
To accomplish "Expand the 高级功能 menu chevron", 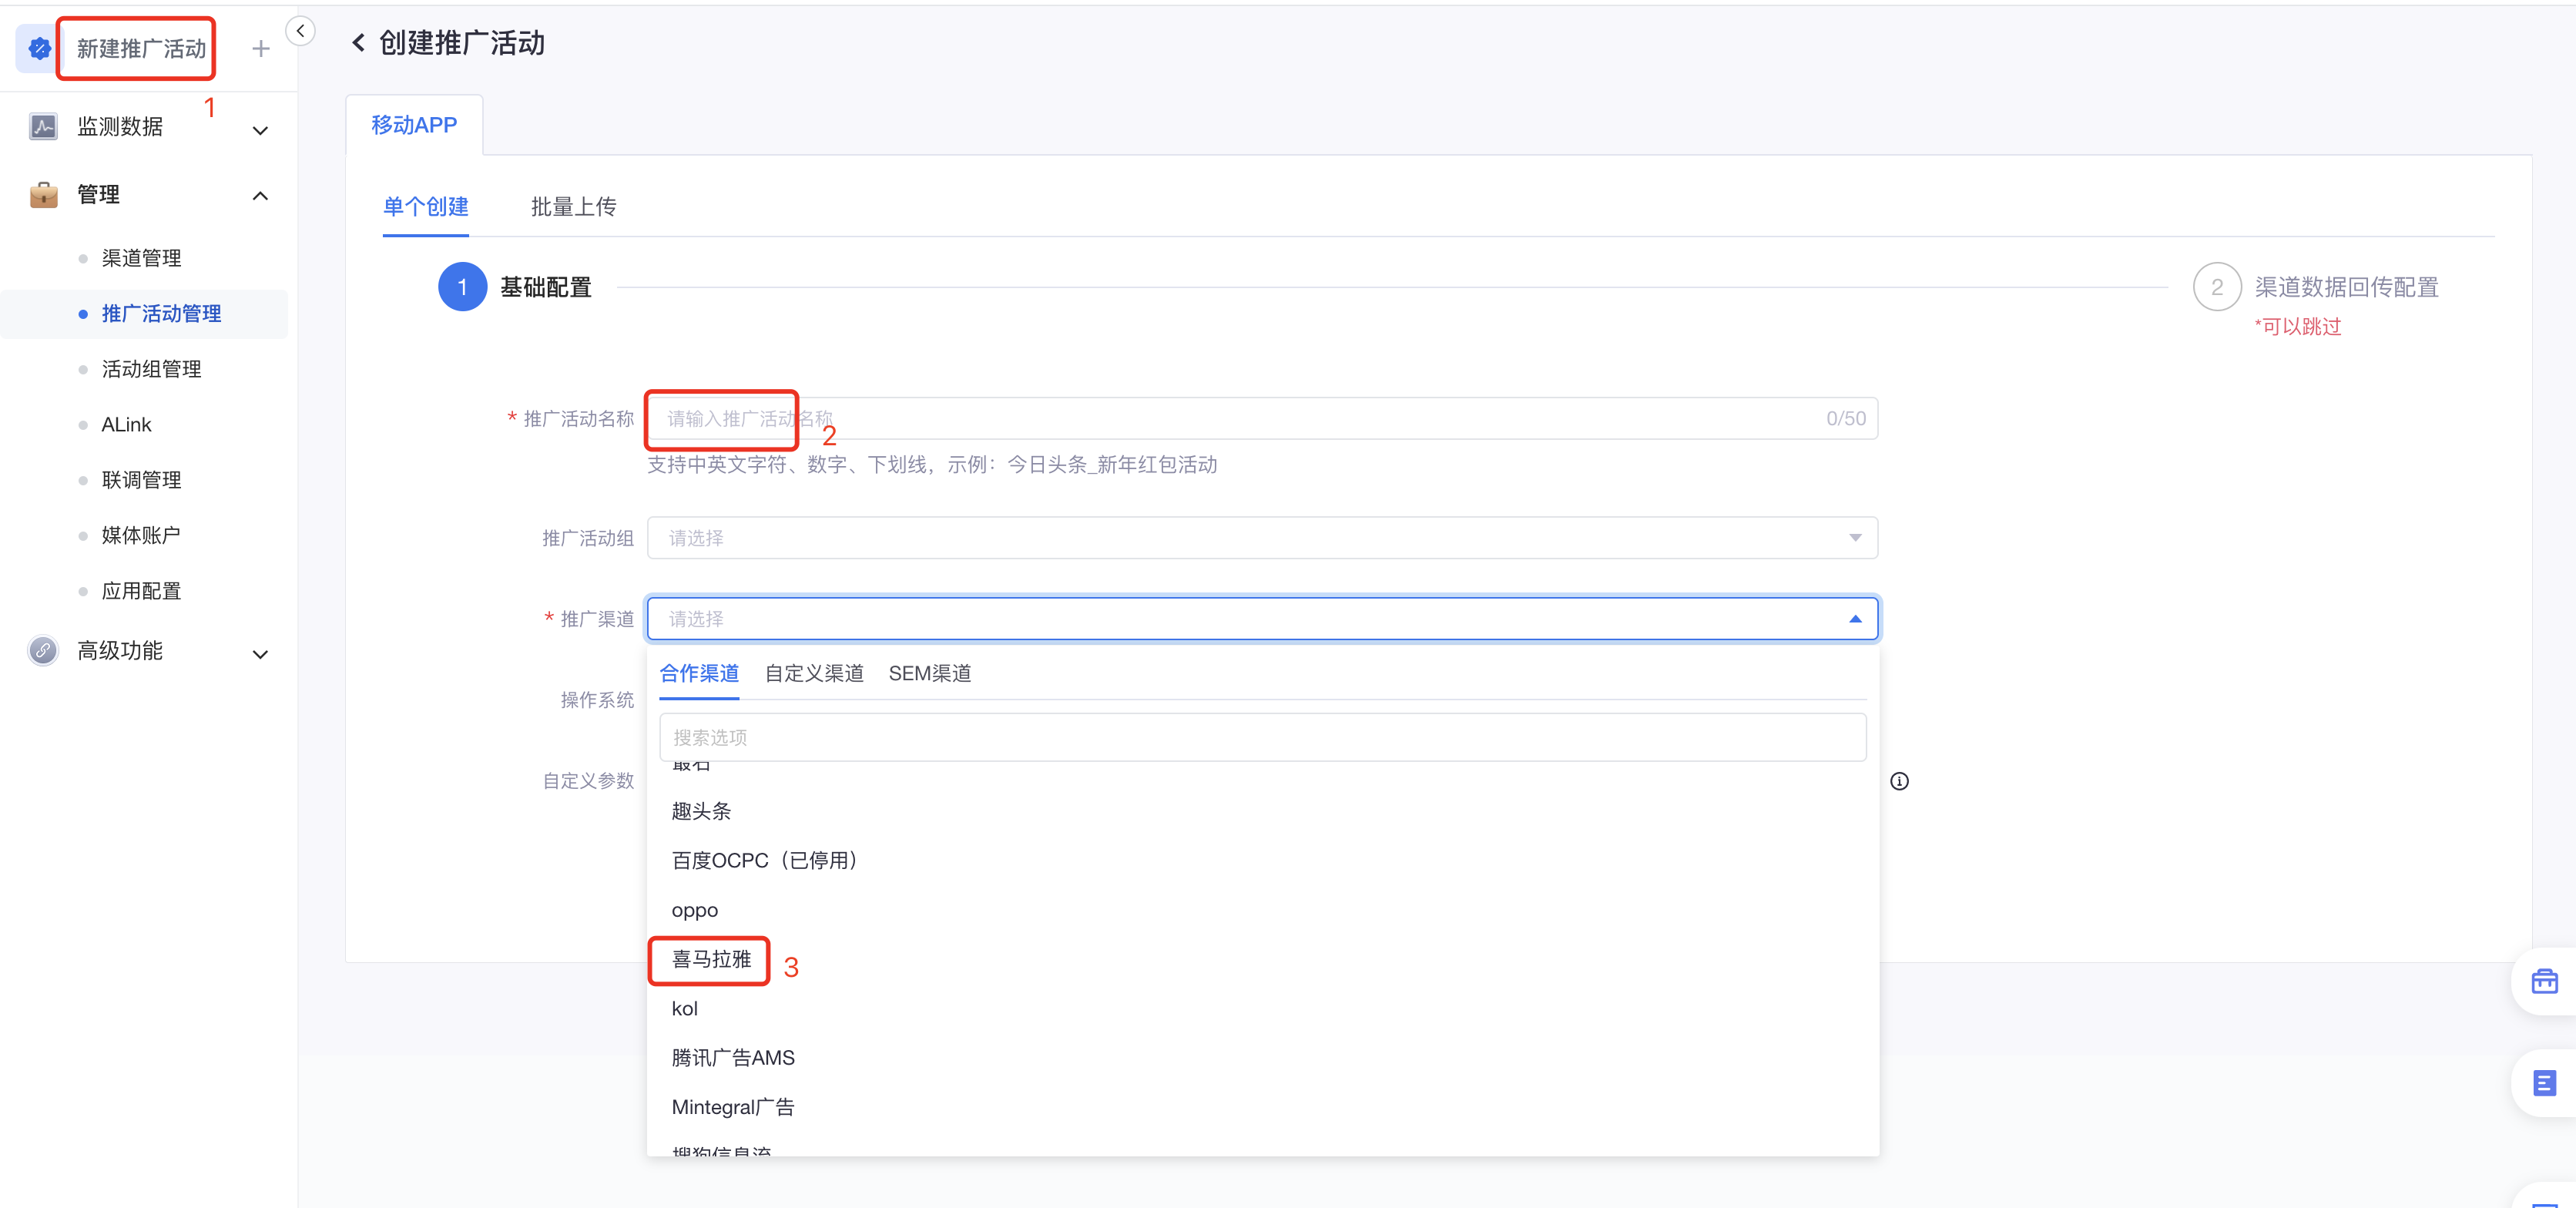I will (260, 654).
